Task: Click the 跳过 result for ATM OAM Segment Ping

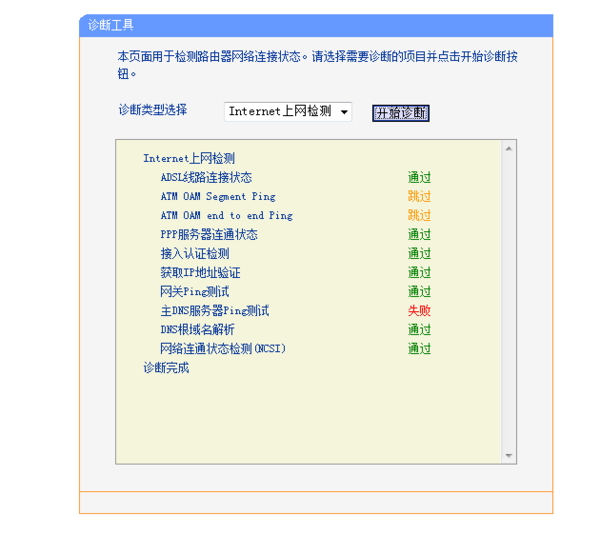Action: coord(419,196)
